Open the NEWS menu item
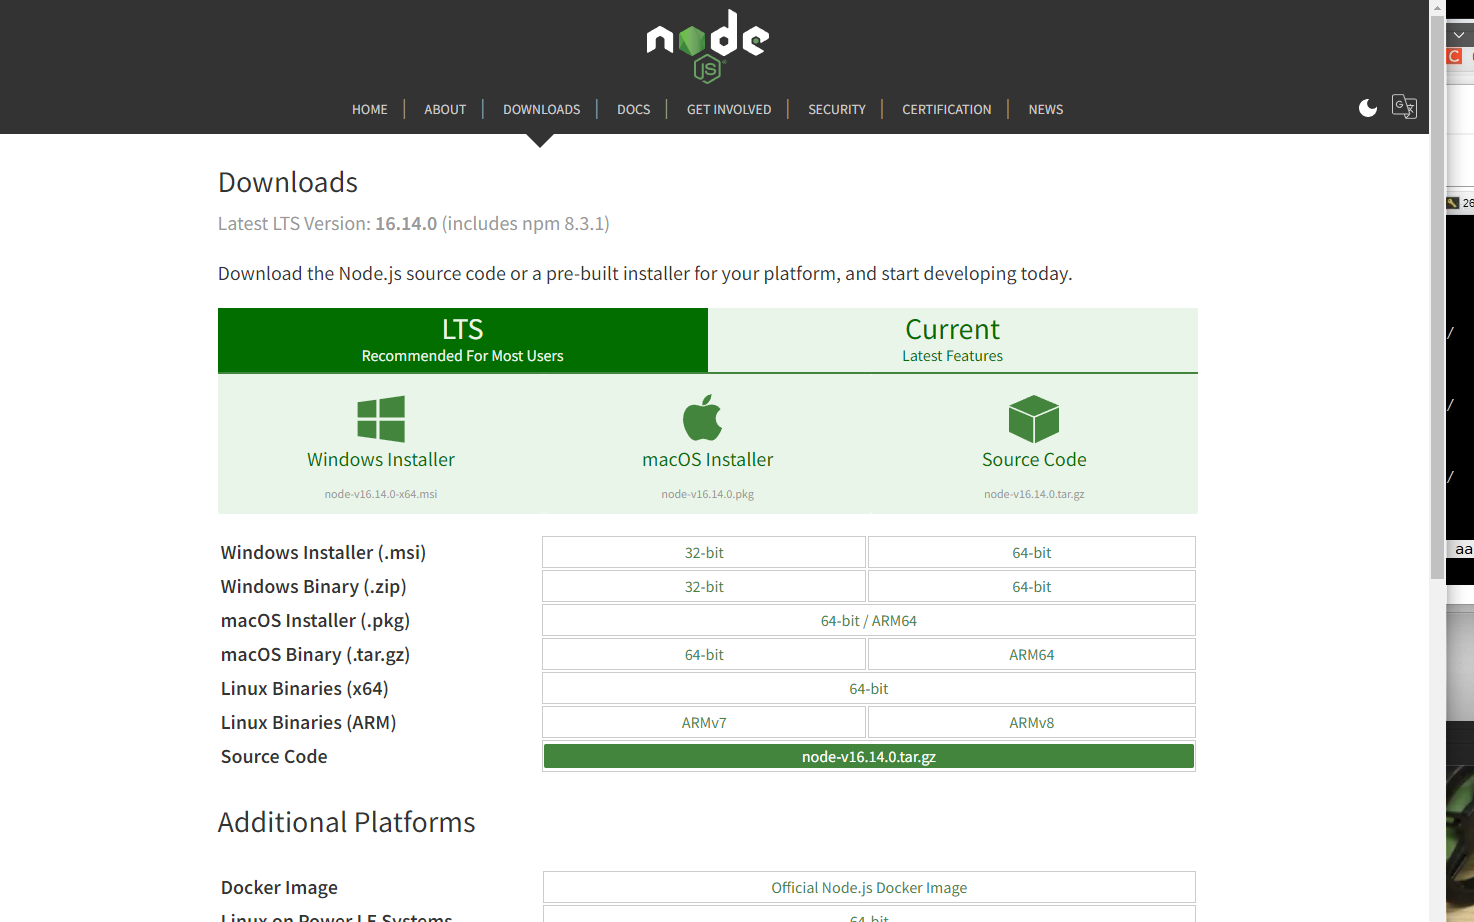Viewport: 1474px width, 922px height. tap(1046, 110)
